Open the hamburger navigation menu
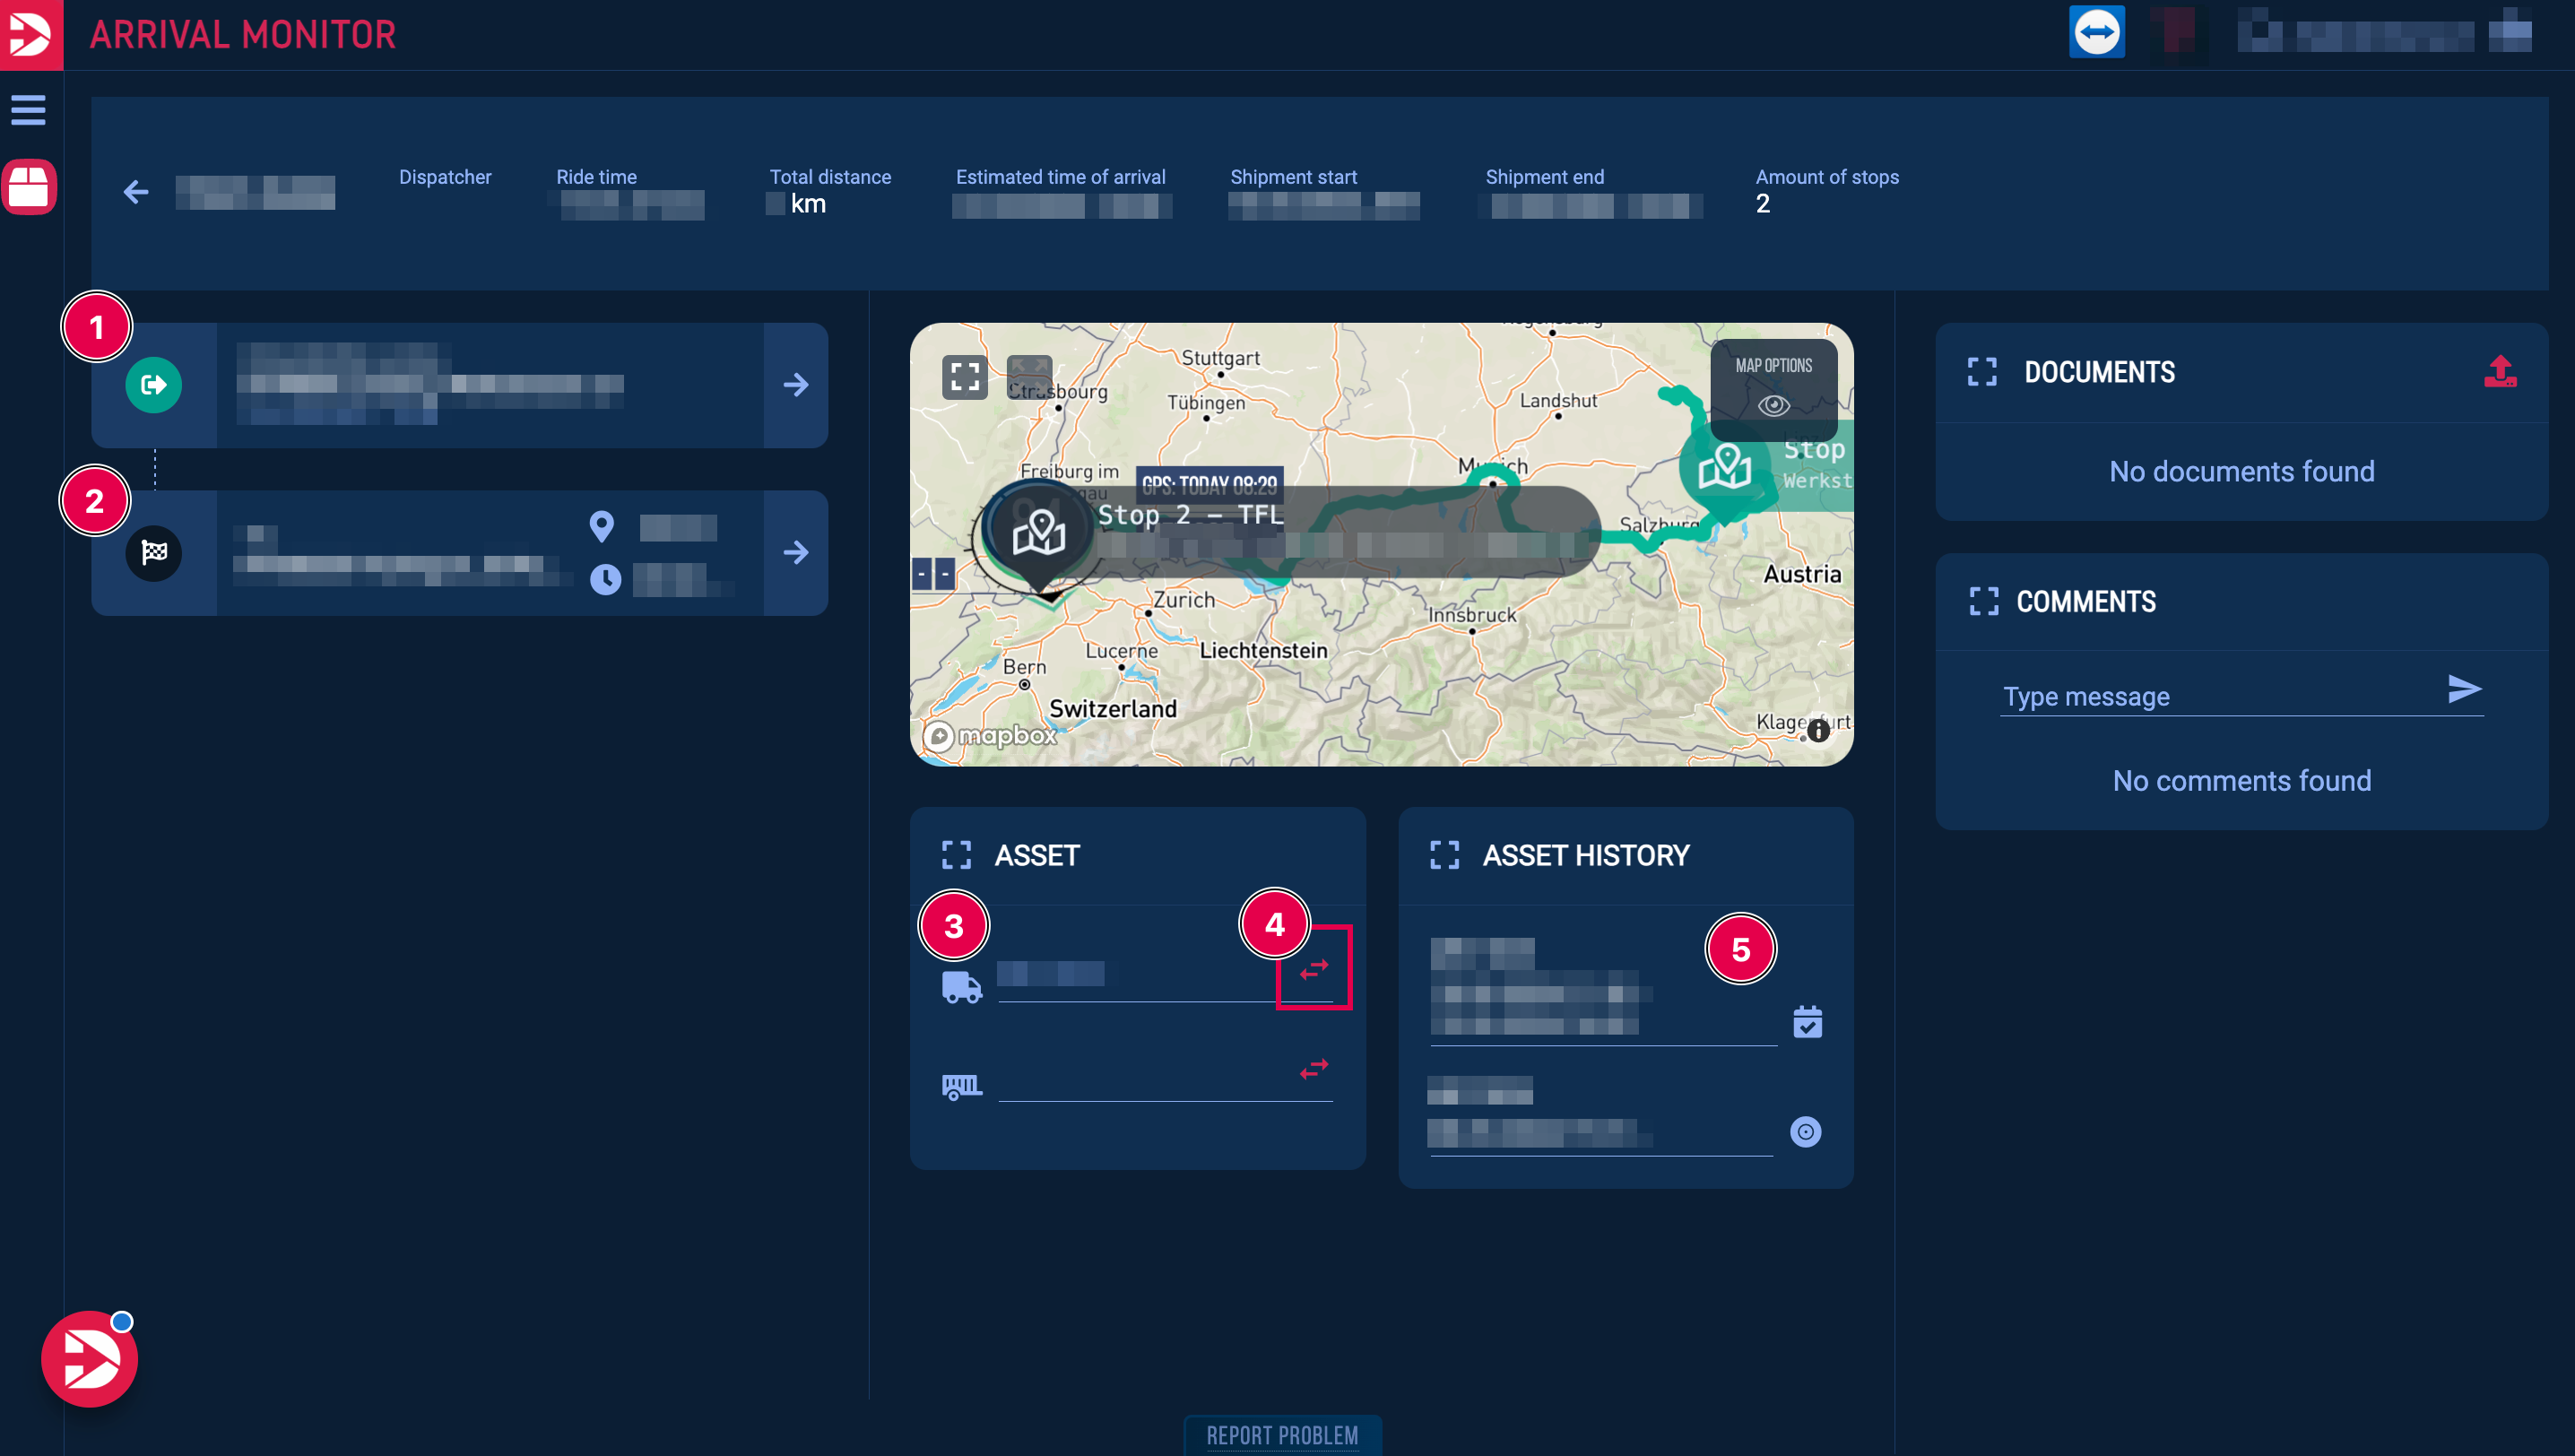The image size is (2575, 1456). pos(27,110)
